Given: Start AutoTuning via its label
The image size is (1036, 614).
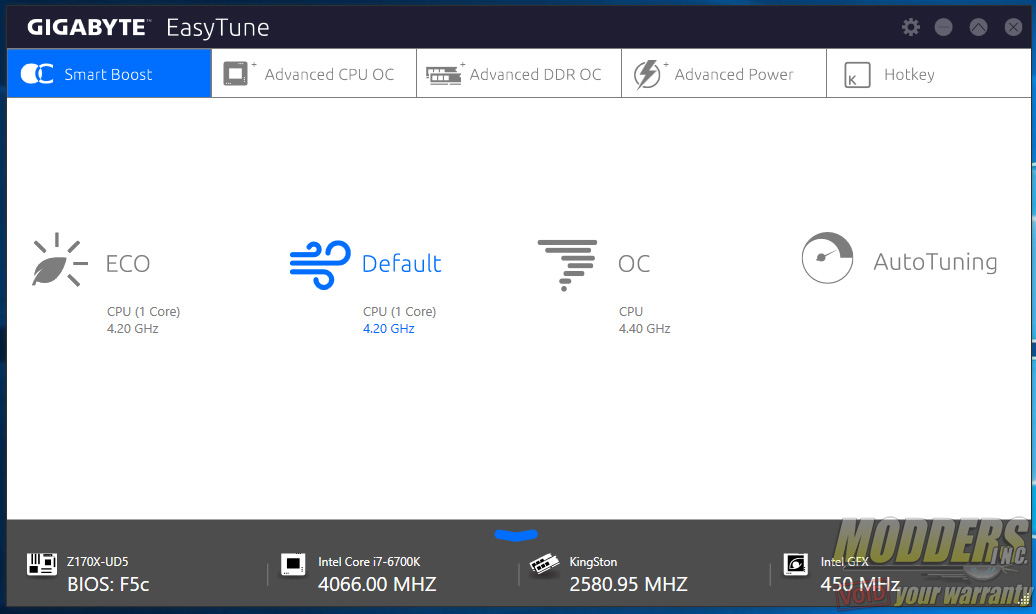Looking at the screenshot, I should (935, 262).
